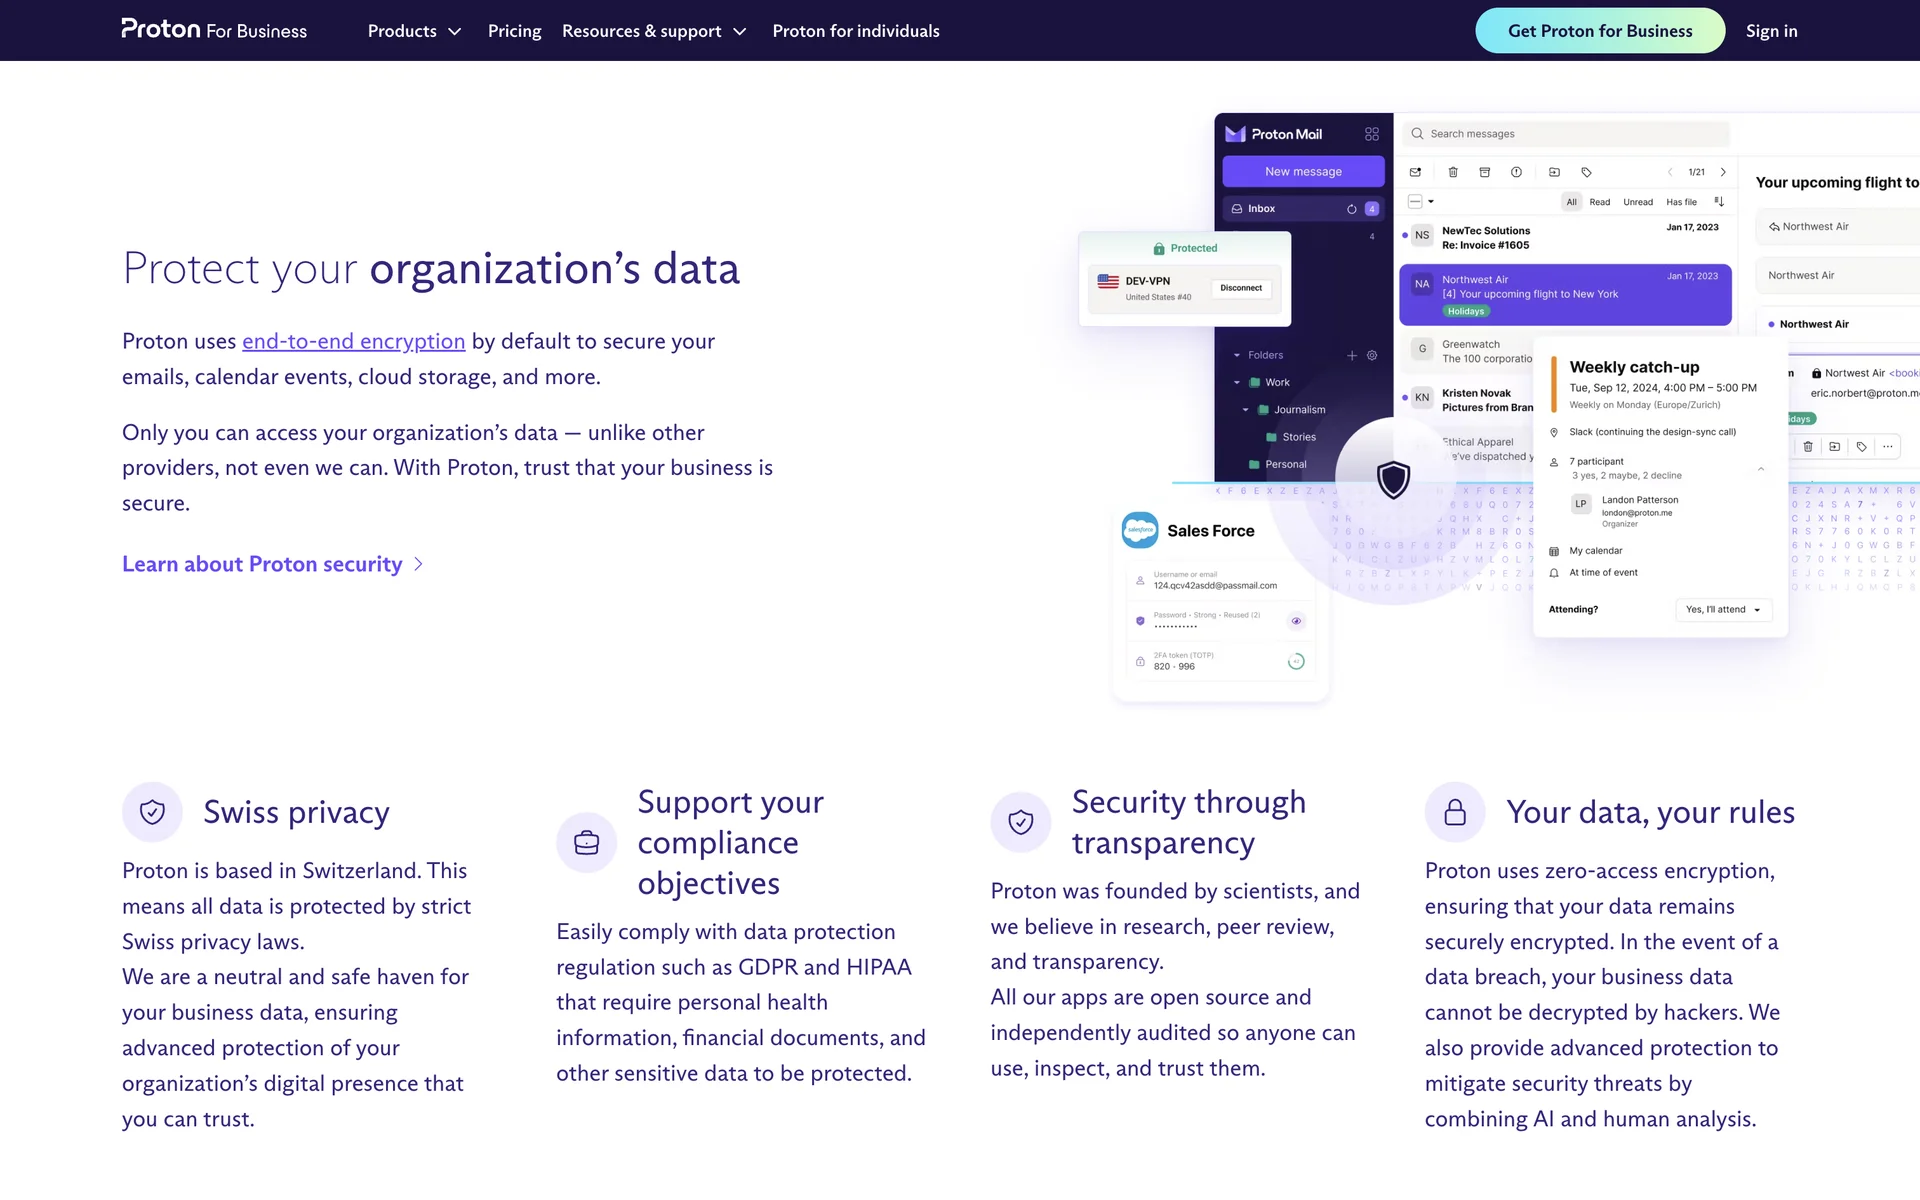Open the end-to-end encryption link
The image size is (1920, 1200).
click(353, 341)
